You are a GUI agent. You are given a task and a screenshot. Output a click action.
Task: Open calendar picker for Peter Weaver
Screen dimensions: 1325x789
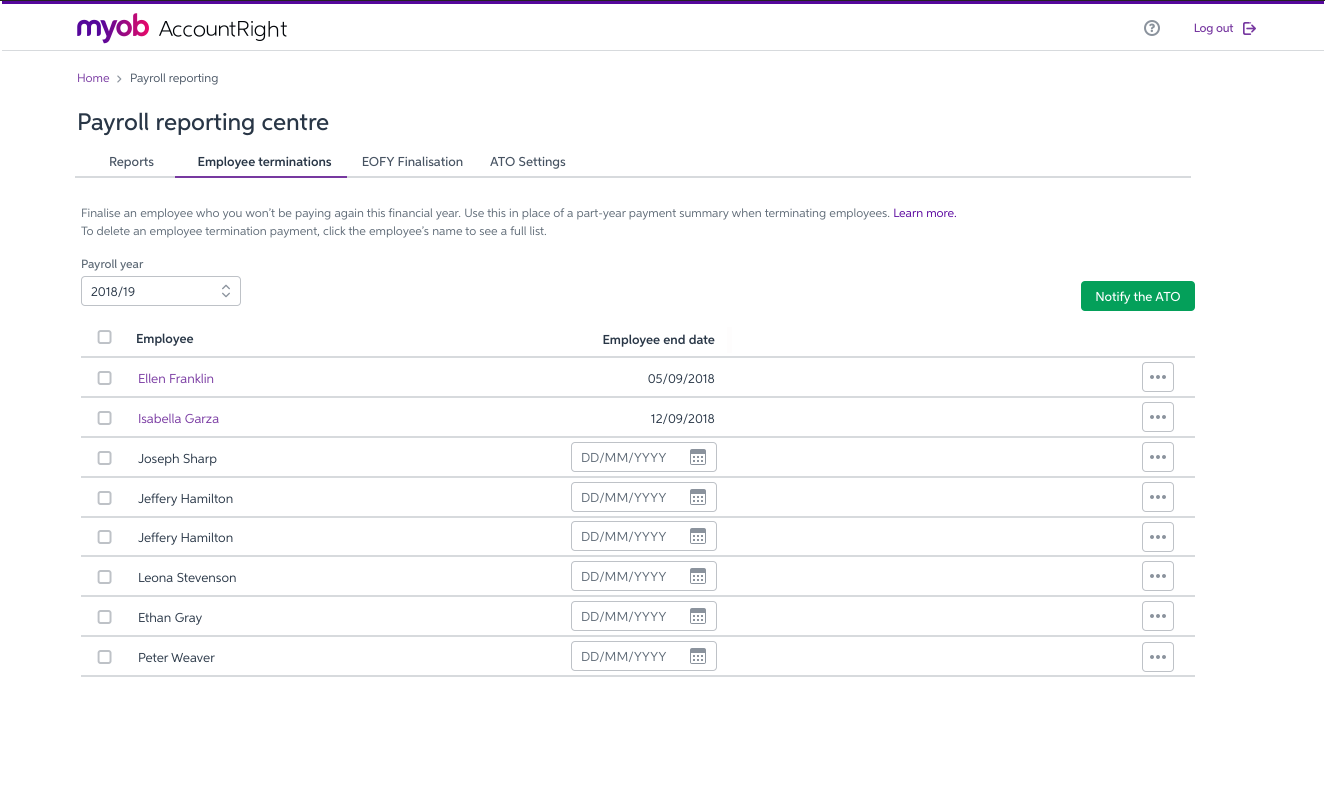698,657
